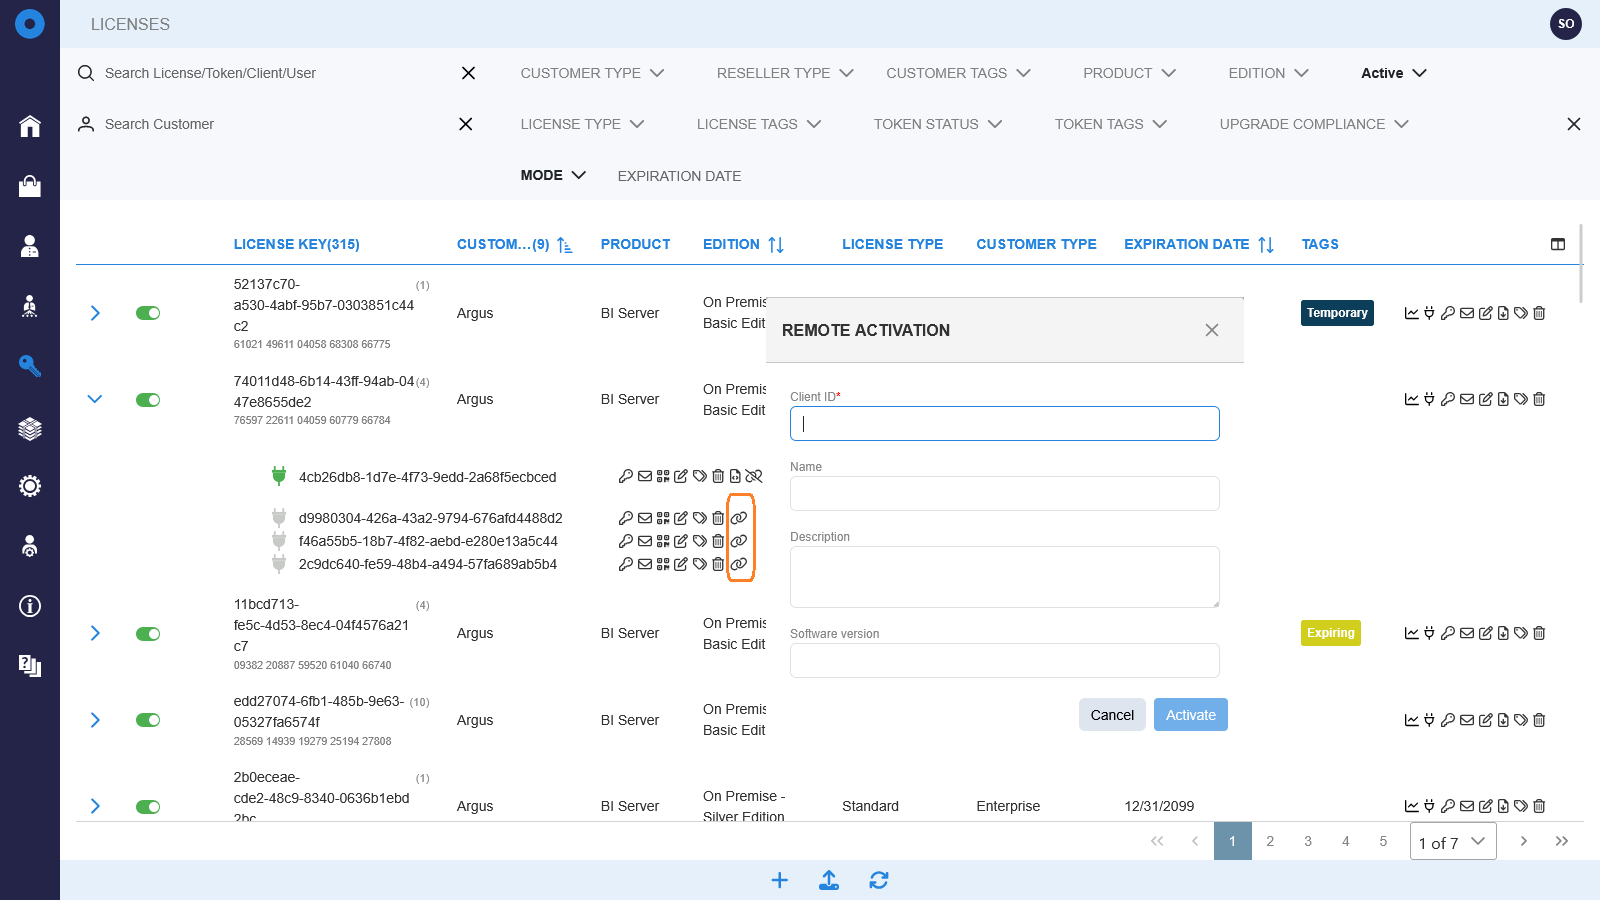The image size is (1600, 900).
Task: Toggle the 11bcd713 license on or off
Action: pos(147,633)
